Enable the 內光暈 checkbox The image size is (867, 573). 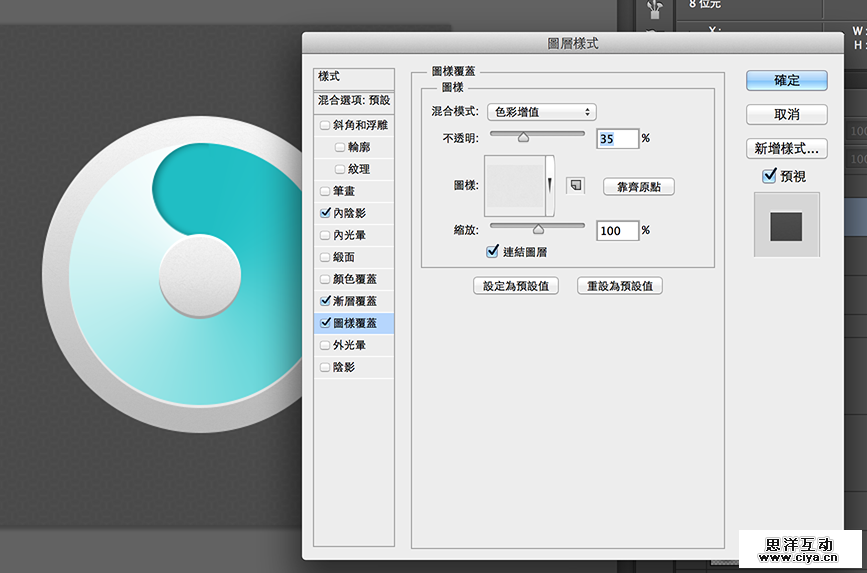pyautogui.click(x=325, y=235)
